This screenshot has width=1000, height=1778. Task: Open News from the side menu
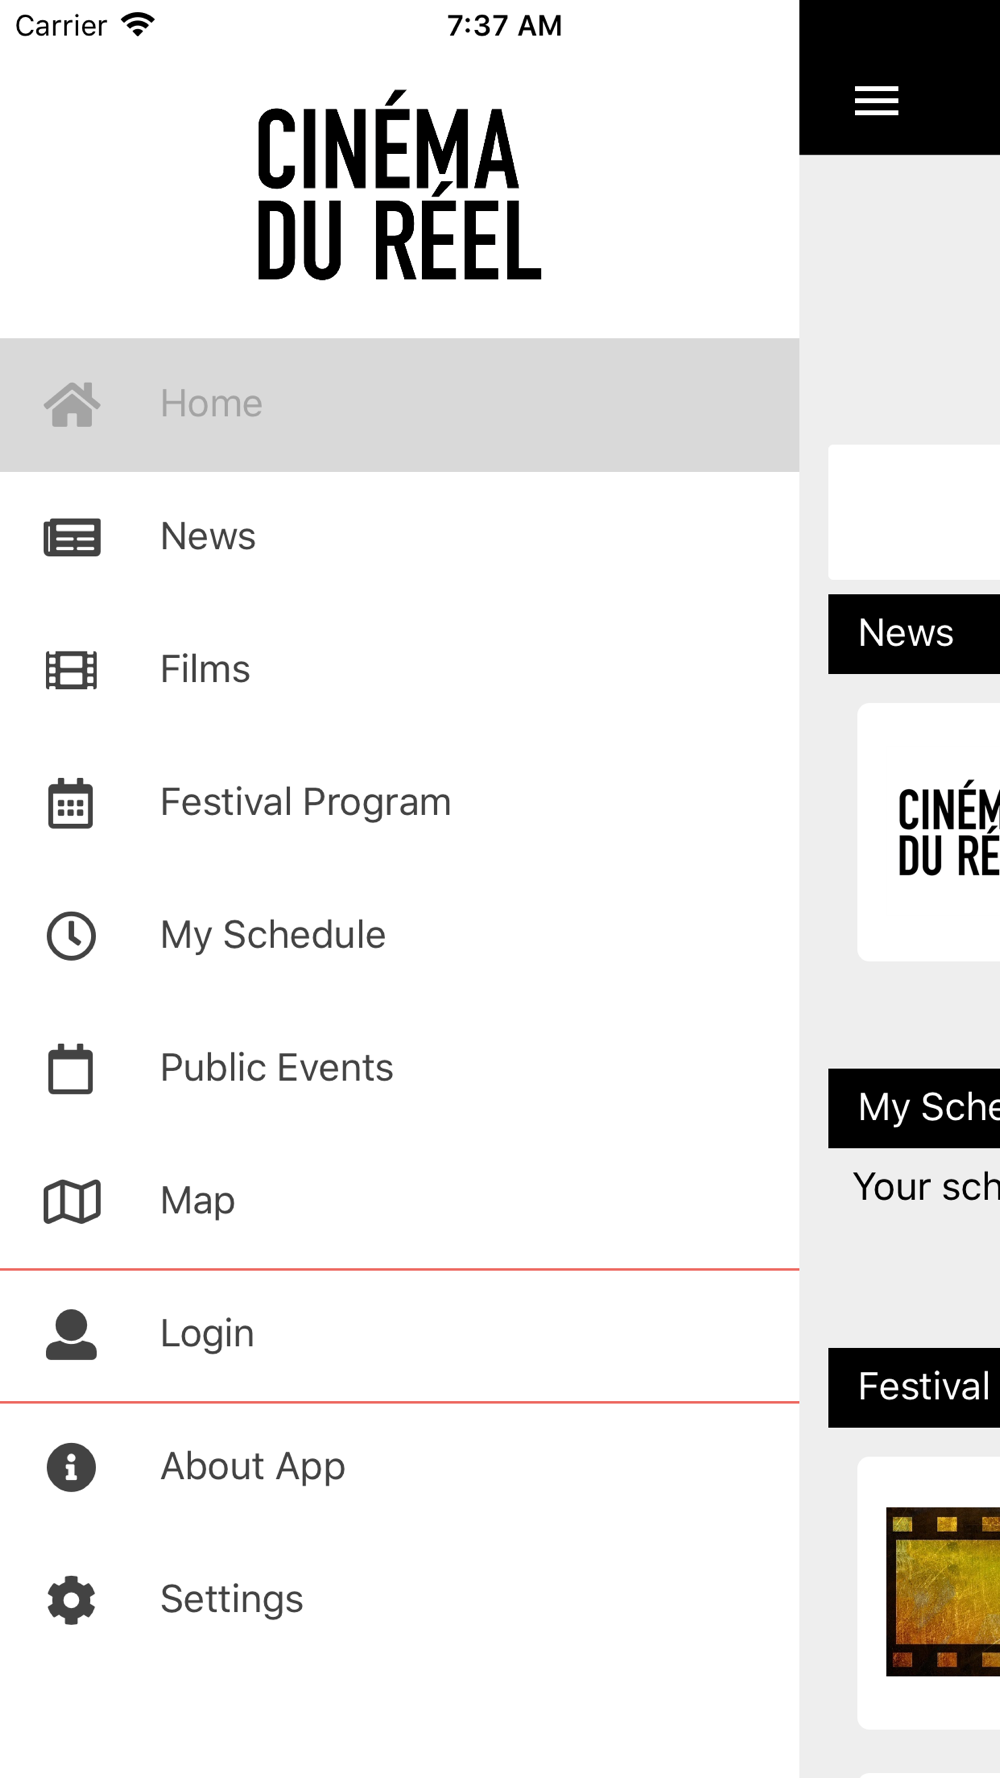(399, 537)
